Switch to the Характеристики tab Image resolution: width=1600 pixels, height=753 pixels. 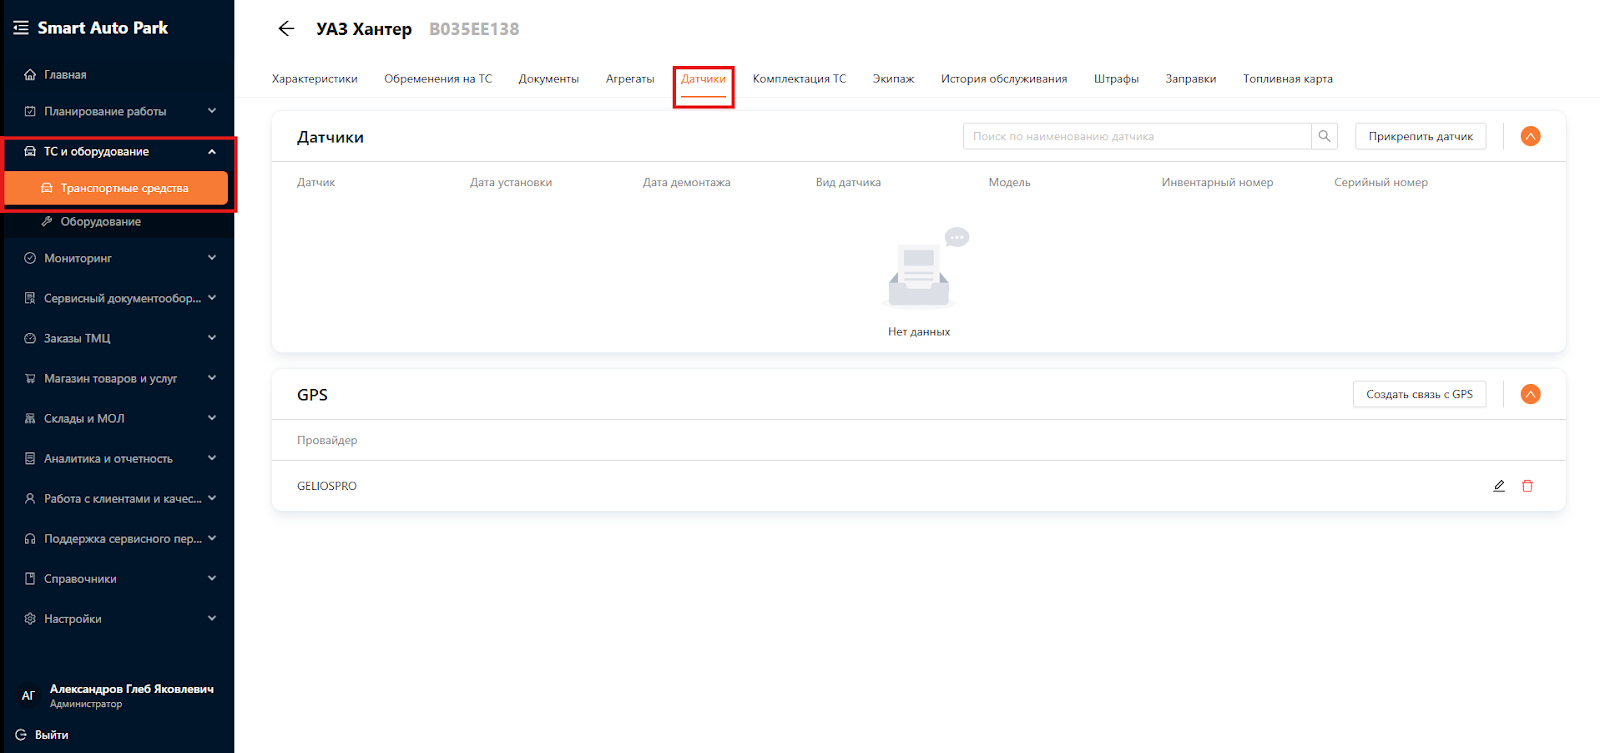[x=315, y=79]
